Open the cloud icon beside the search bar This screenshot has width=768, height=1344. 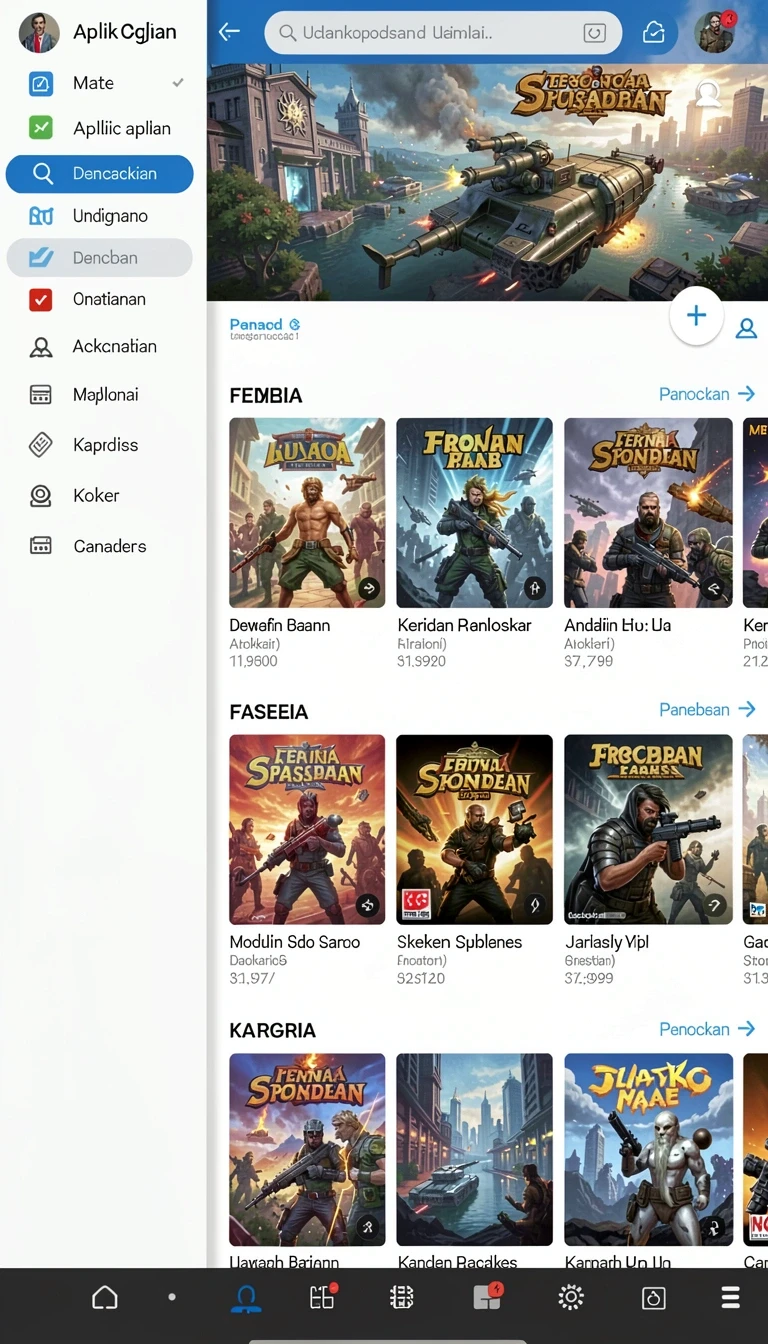(653, 33)
